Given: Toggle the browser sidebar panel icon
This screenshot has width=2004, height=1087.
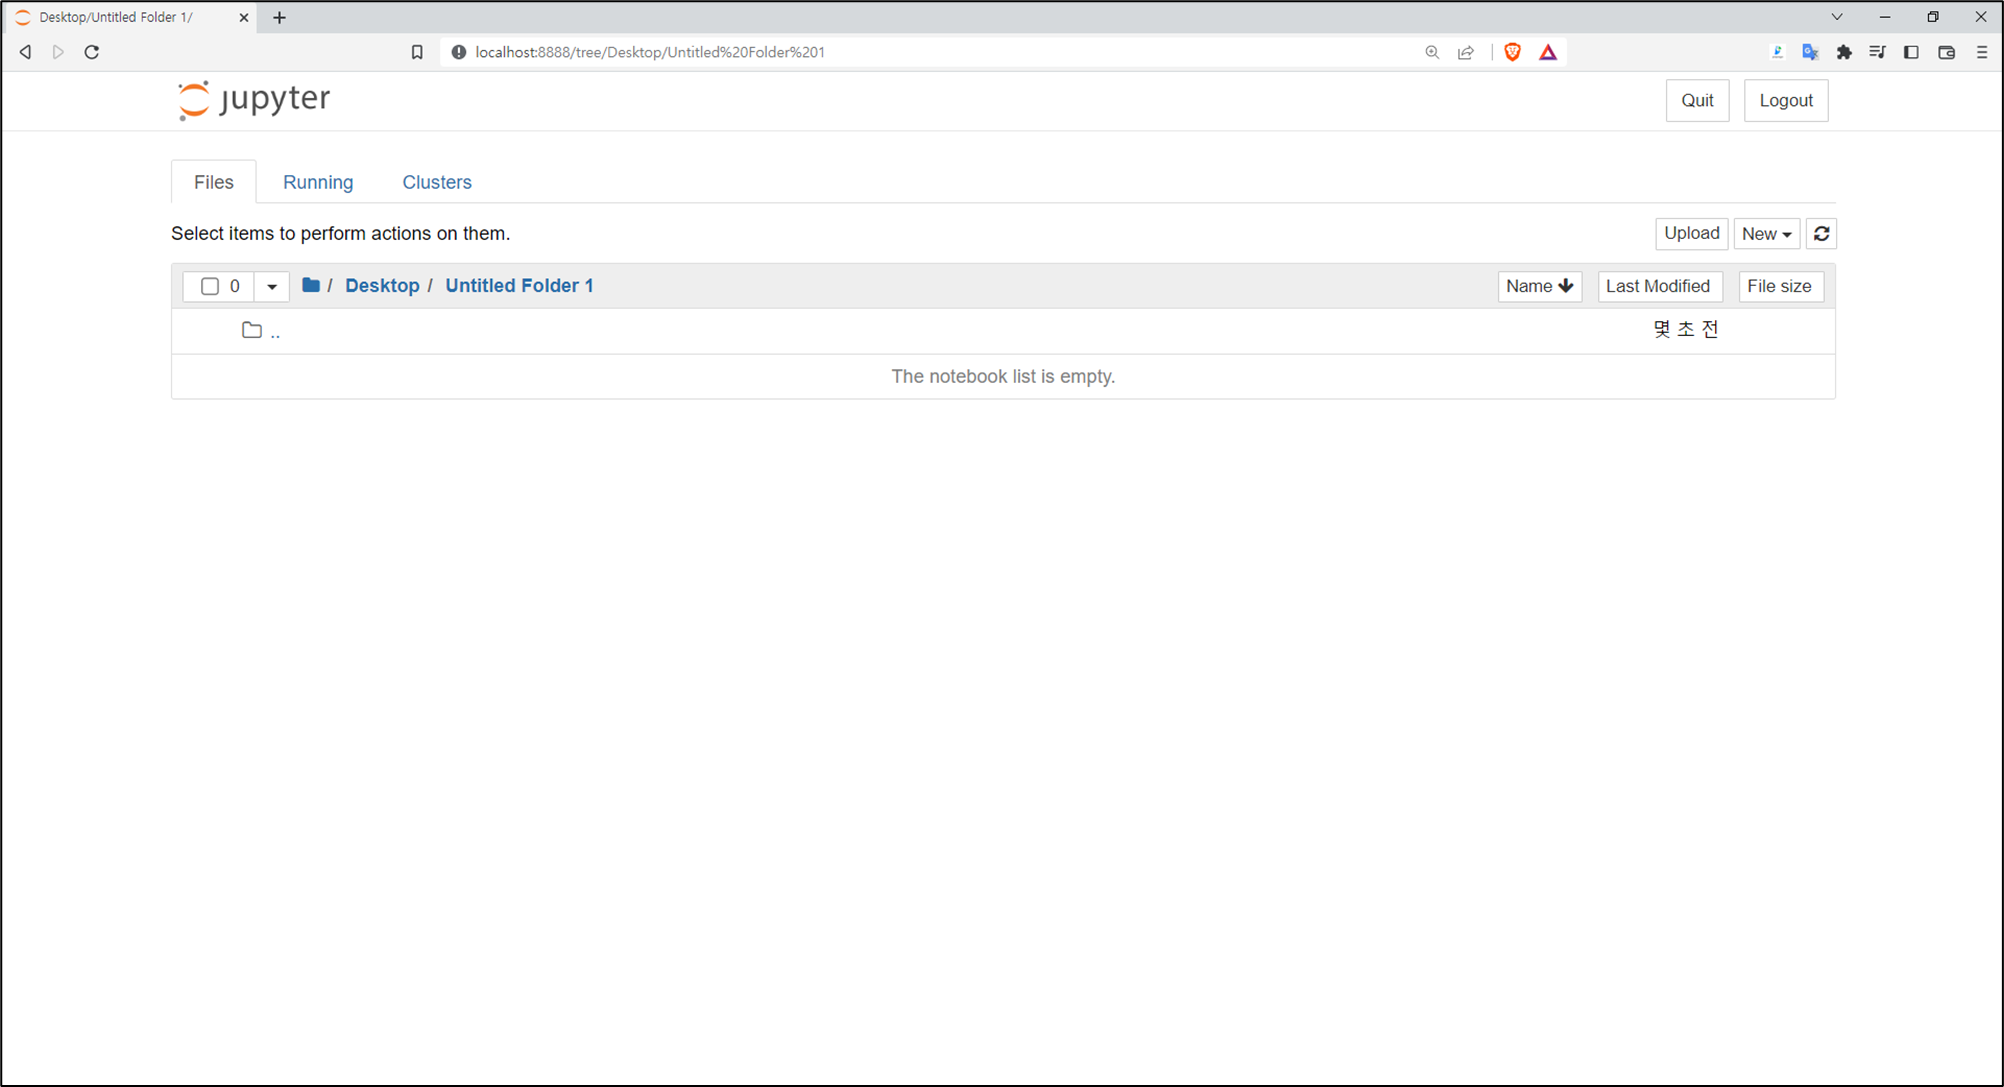Looking at the screenshot, I should [x=1911, y=52].
